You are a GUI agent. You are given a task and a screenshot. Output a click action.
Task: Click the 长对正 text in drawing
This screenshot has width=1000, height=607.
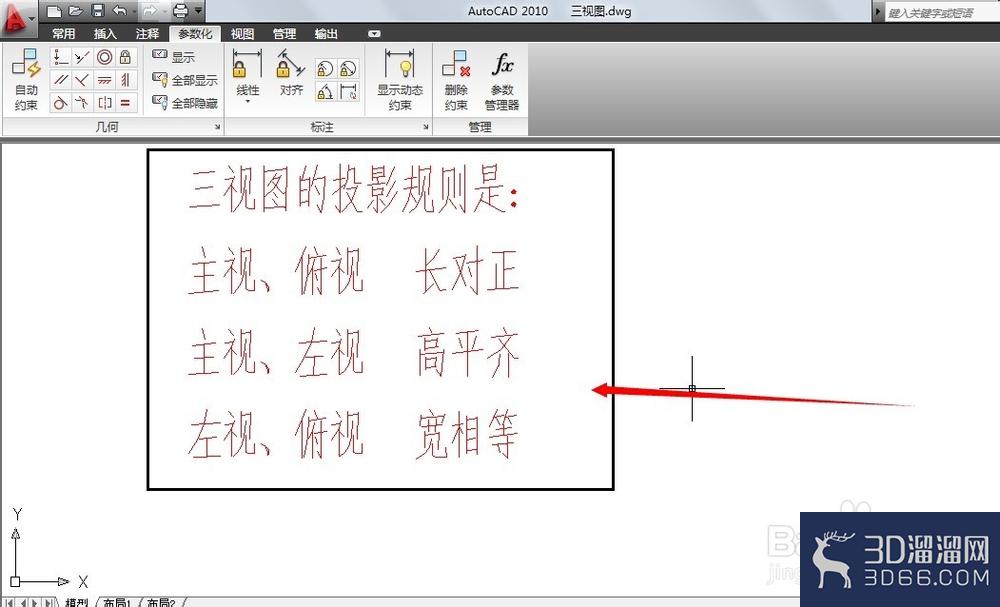point(467,271)
